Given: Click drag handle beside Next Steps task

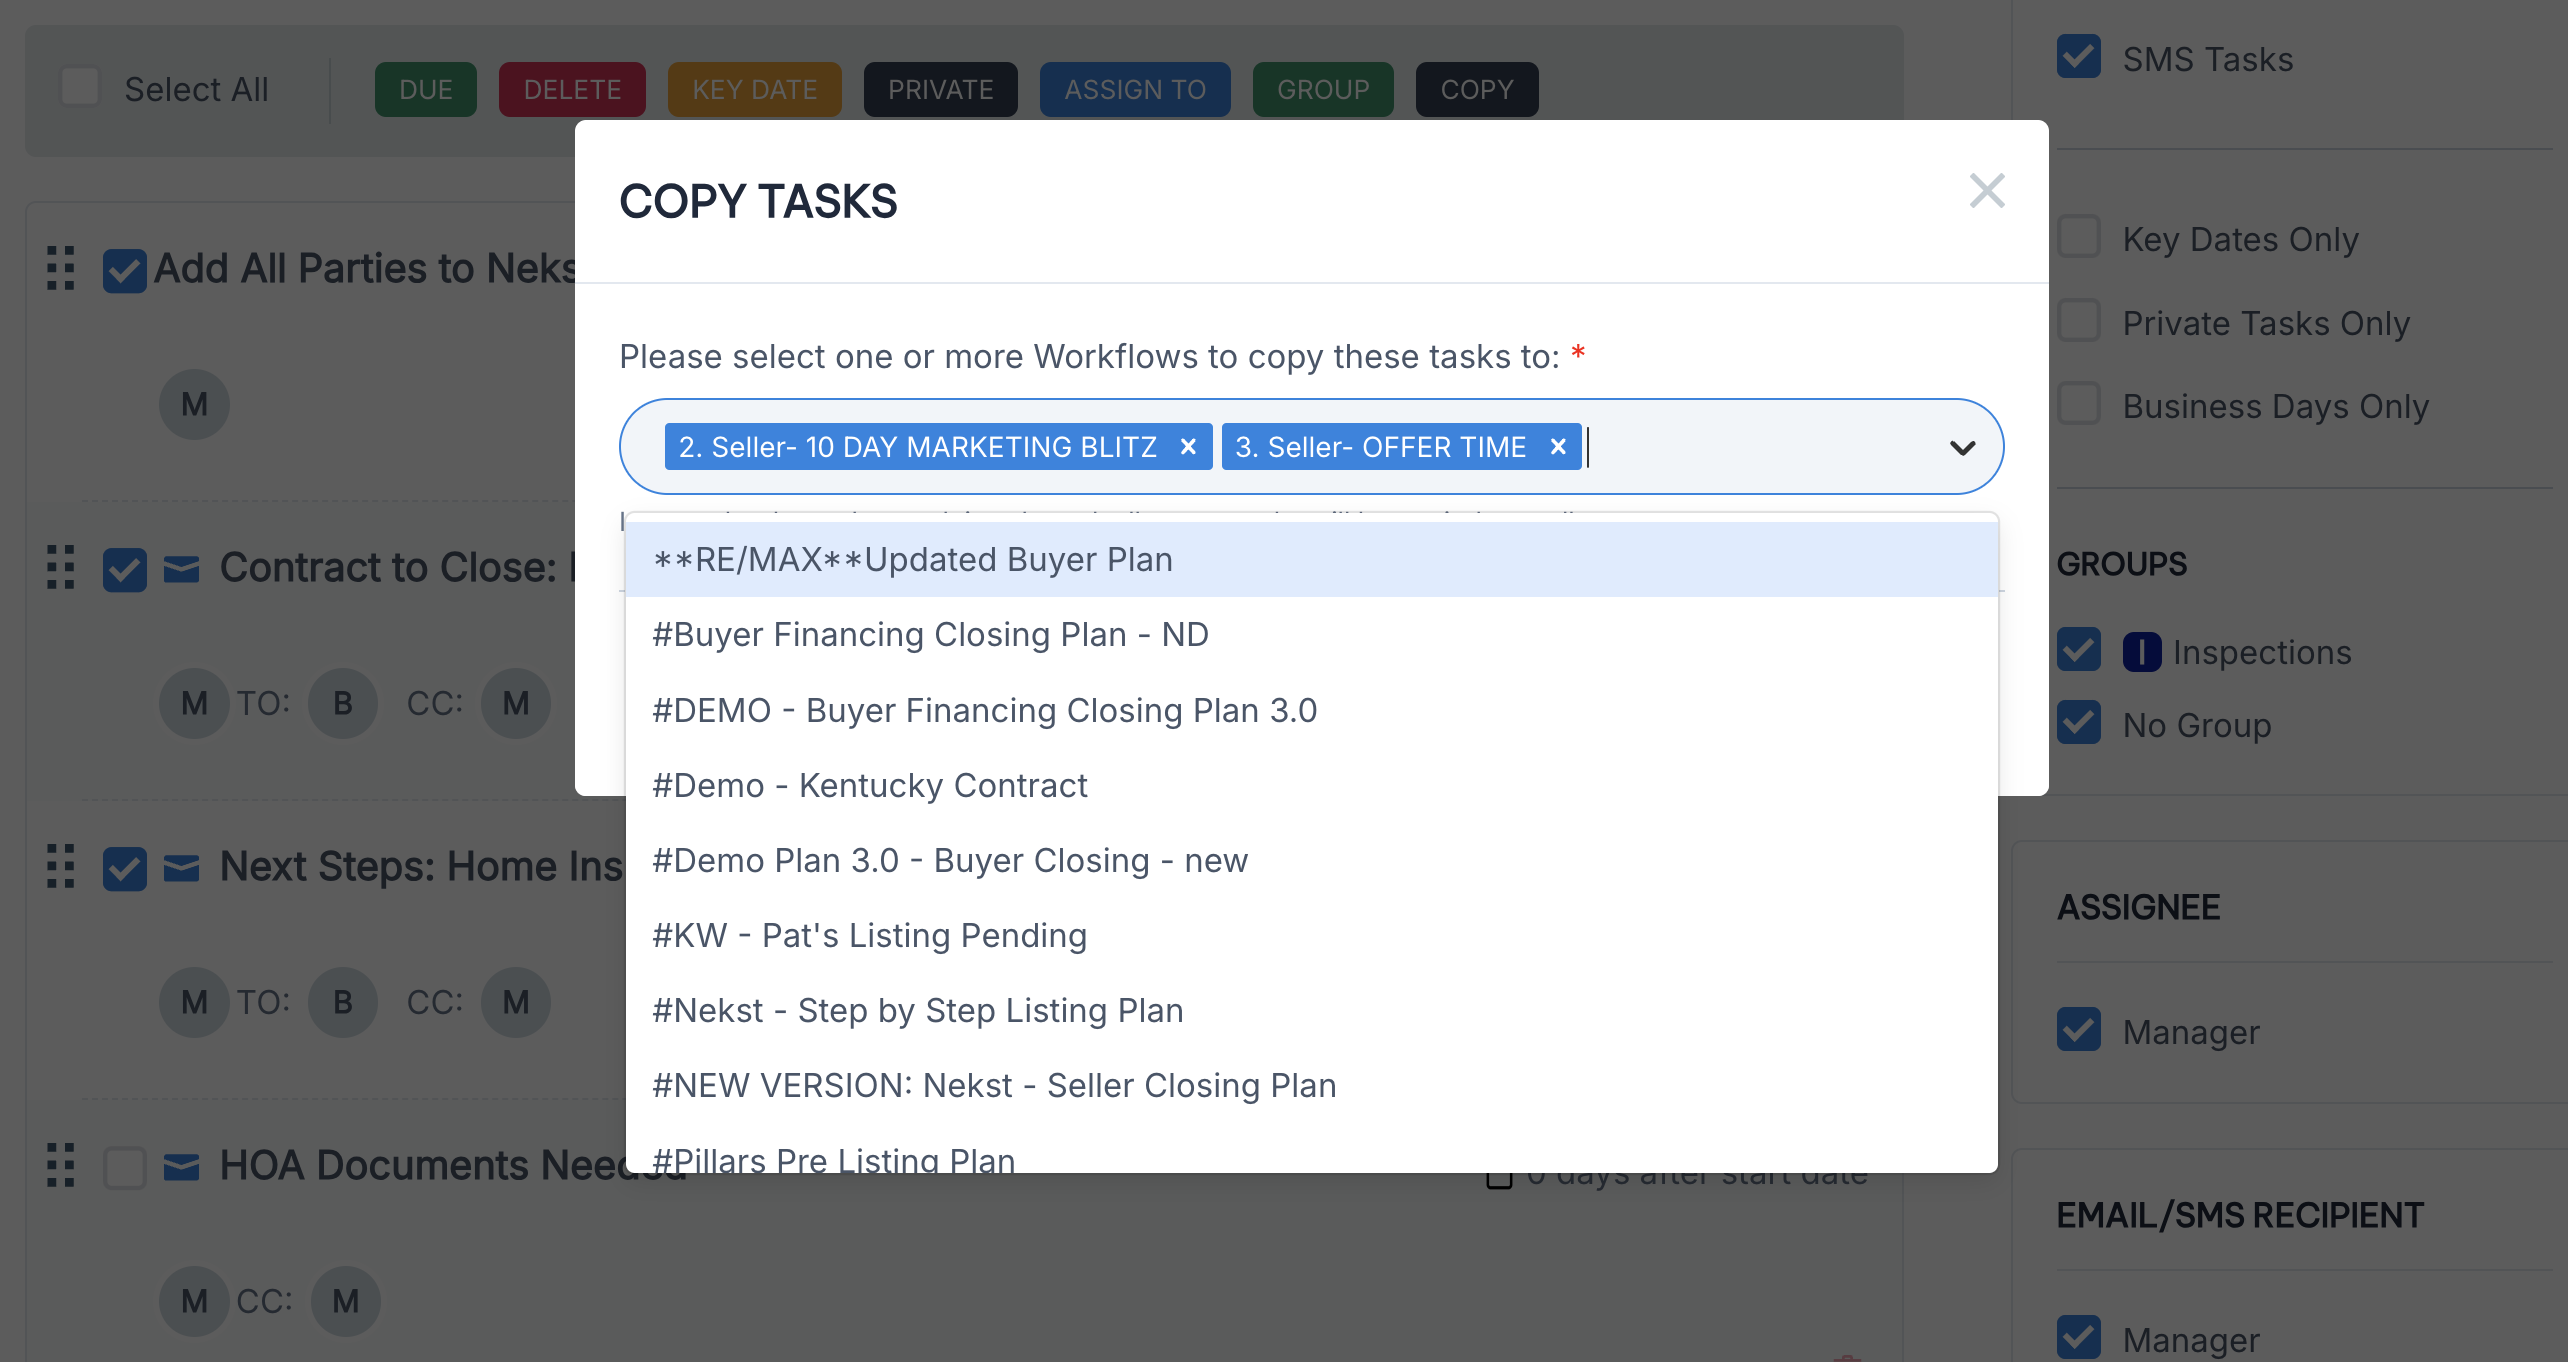Looking at the screenshot, I should (x=61, y=866).
